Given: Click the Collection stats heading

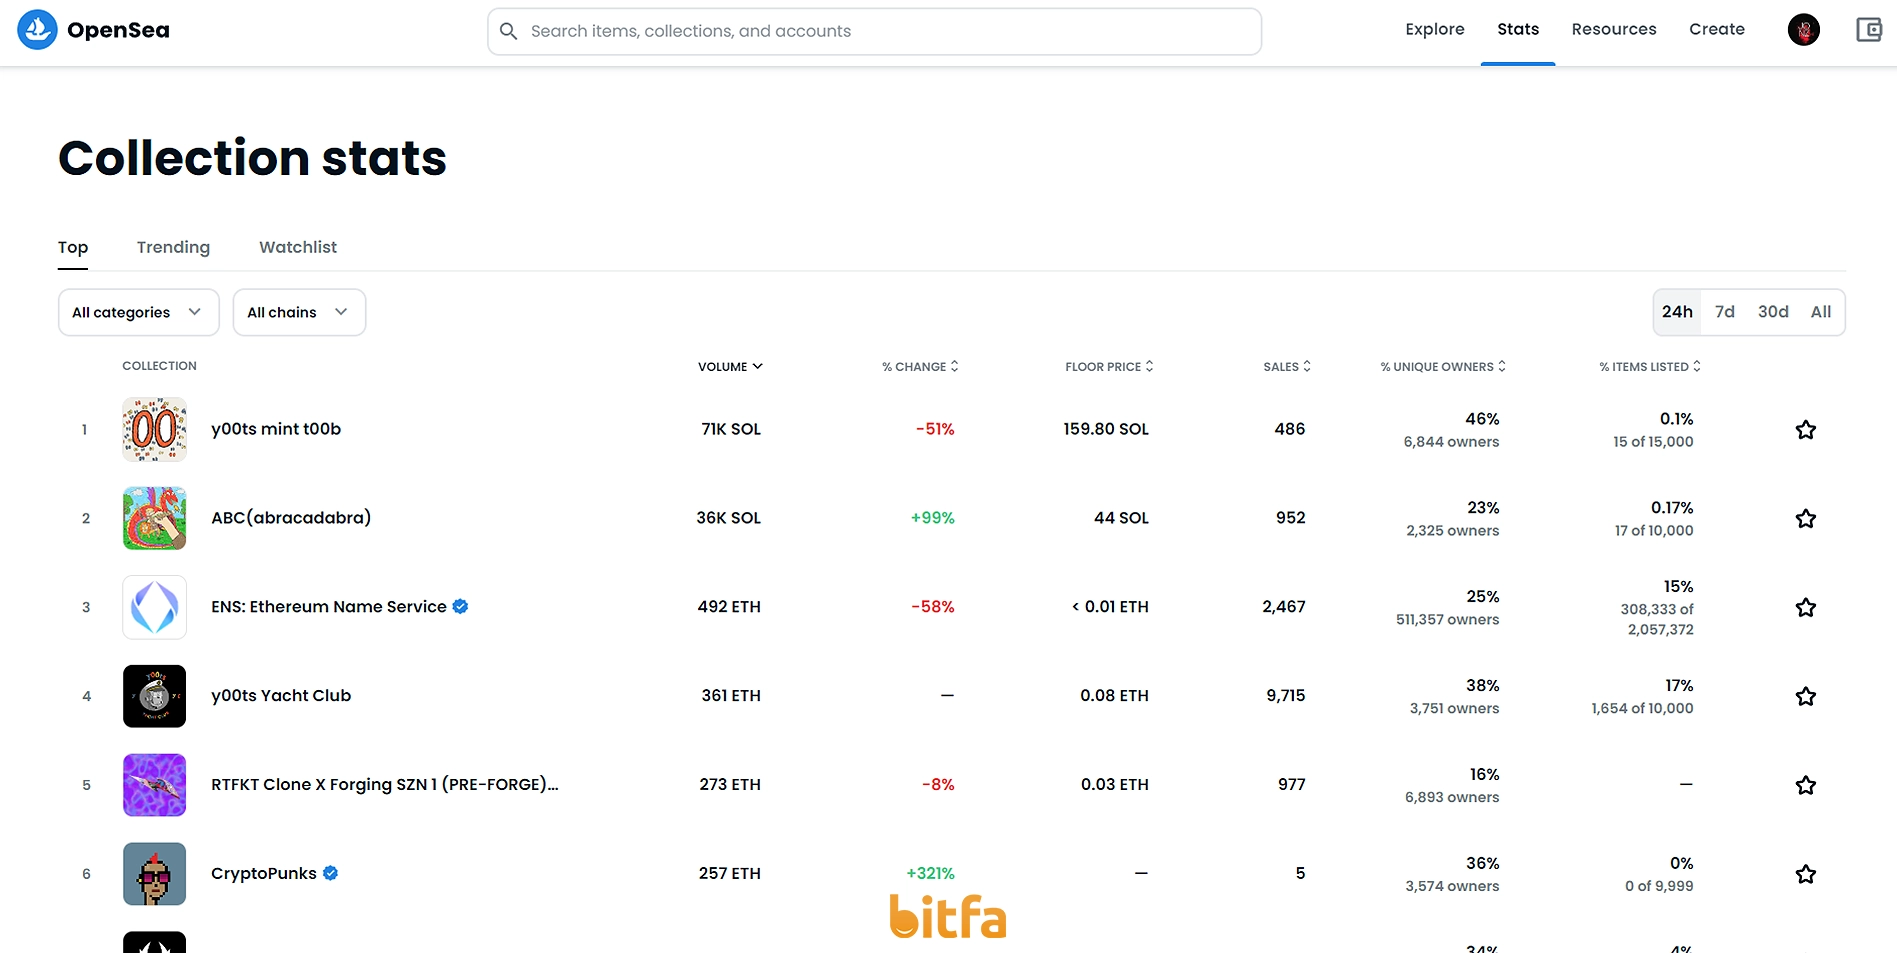Looking at the screenshot, I should tap(252, 158).
